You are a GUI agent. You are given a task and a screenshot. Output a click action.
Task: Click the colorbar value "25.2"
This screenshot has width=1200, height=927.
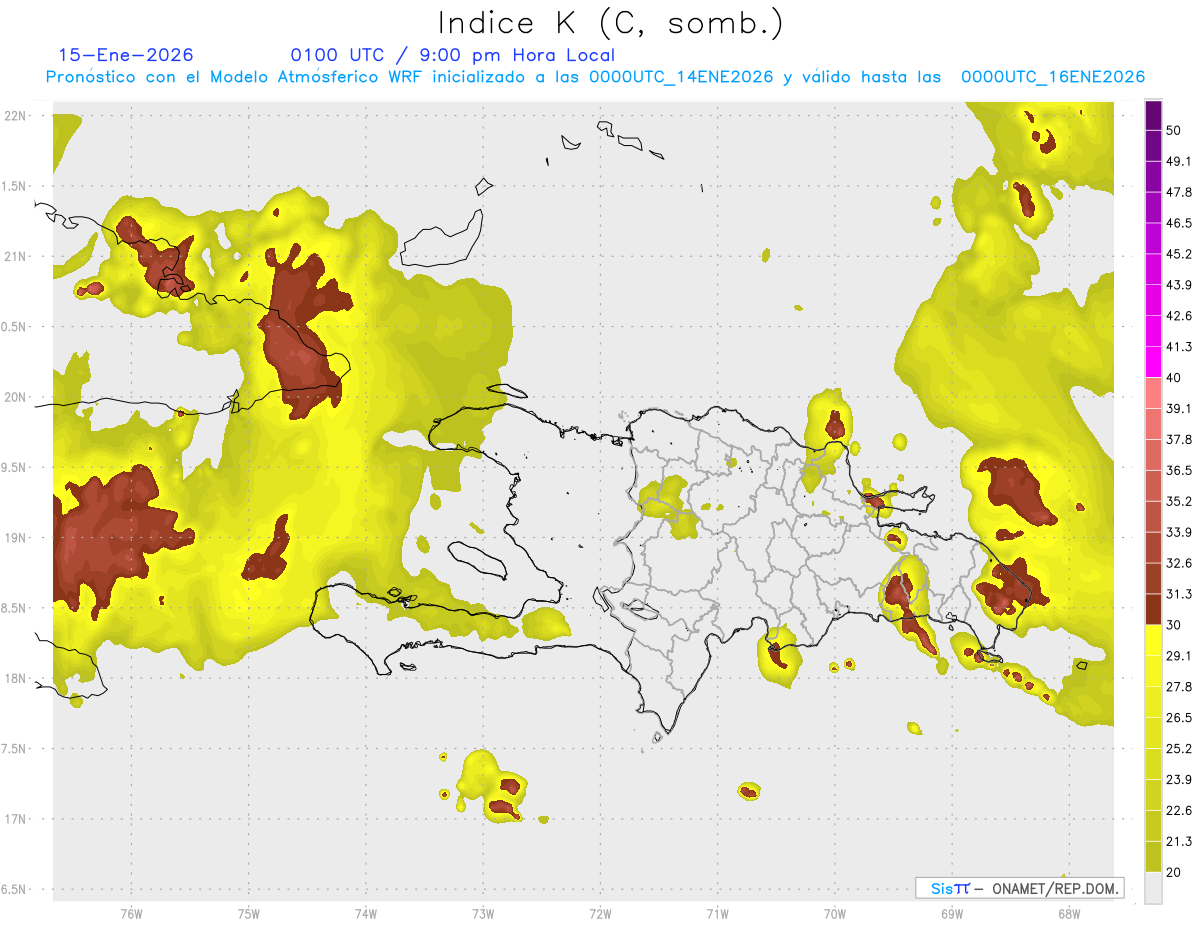coord(1179,749)
